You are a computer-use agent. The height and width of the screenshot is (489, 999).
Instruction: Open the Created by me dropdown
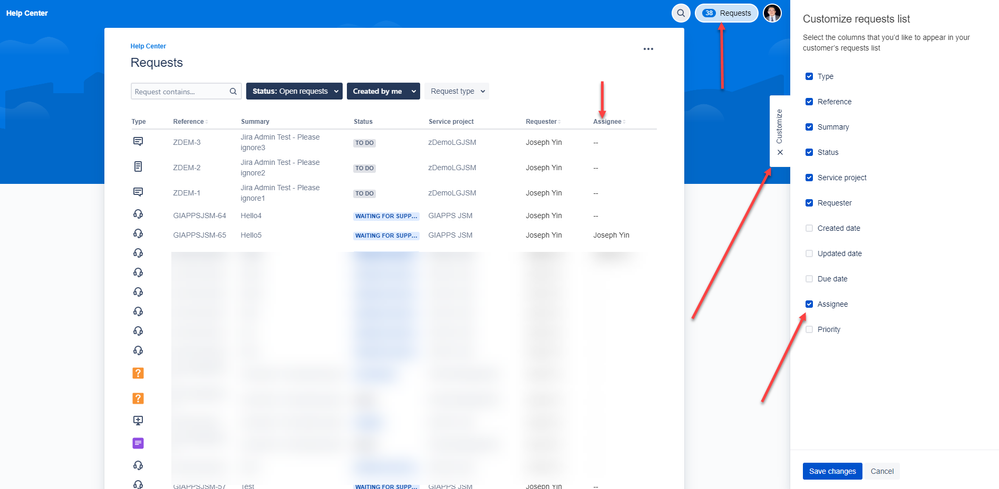point(383,91)
